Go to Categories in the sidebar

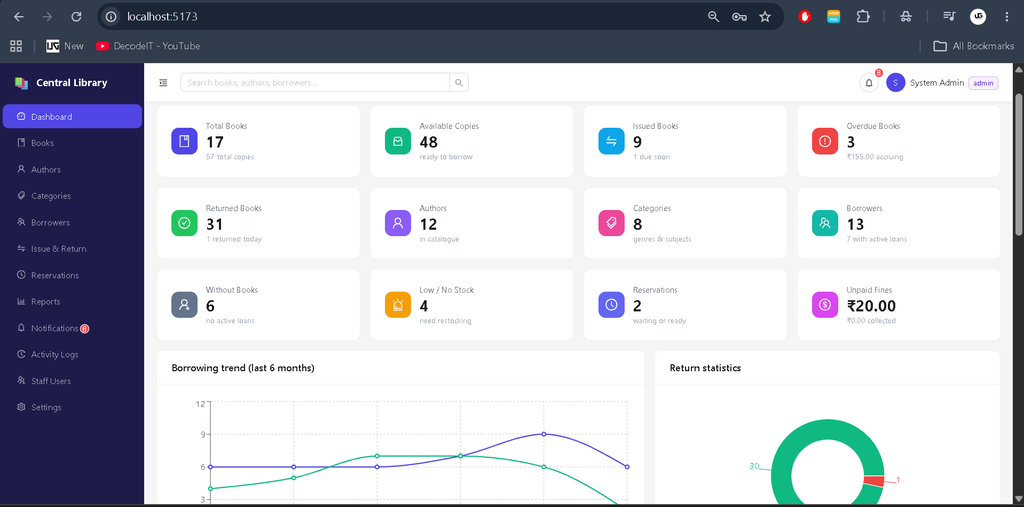pos(72,196)
